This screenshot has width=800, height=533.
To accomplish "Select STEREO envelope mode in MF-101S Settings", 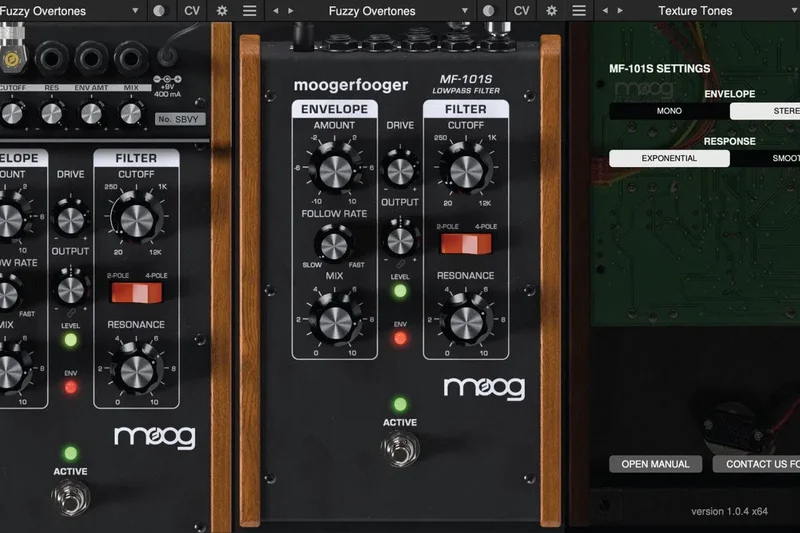I will (765, 111).
